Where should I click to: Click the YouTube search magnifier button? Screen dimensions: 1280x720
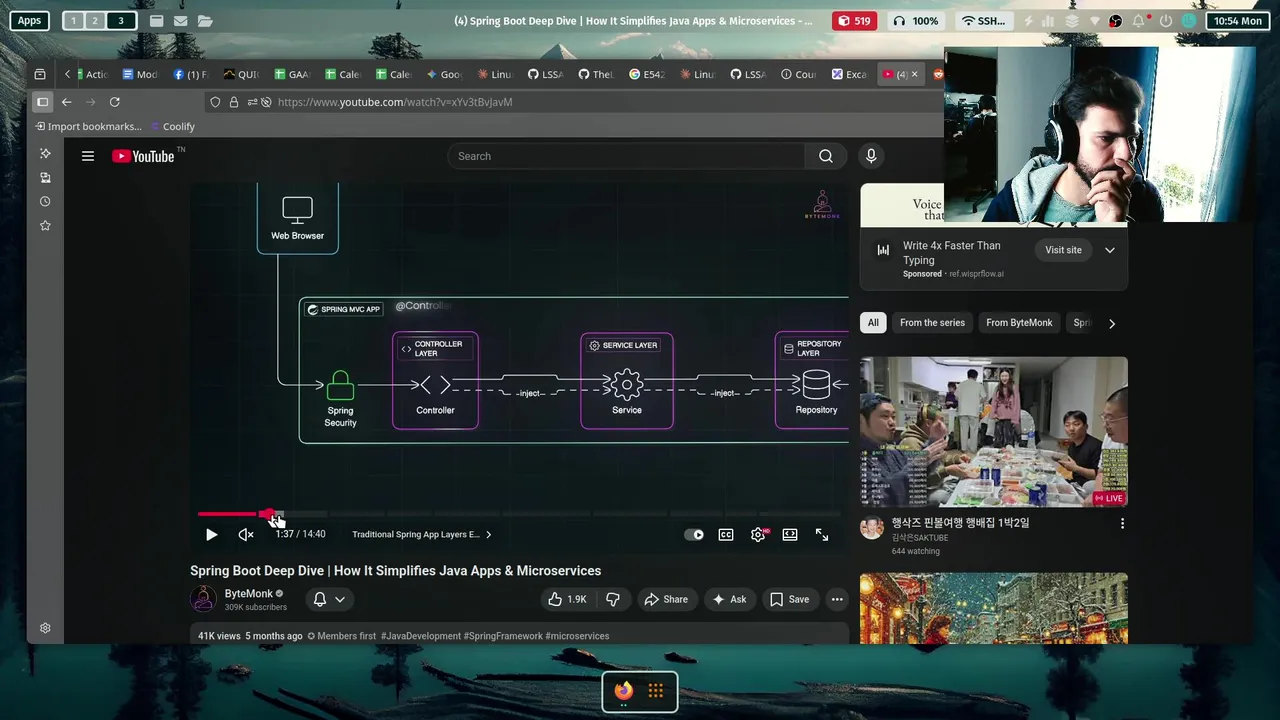click(x=826, y=156)
